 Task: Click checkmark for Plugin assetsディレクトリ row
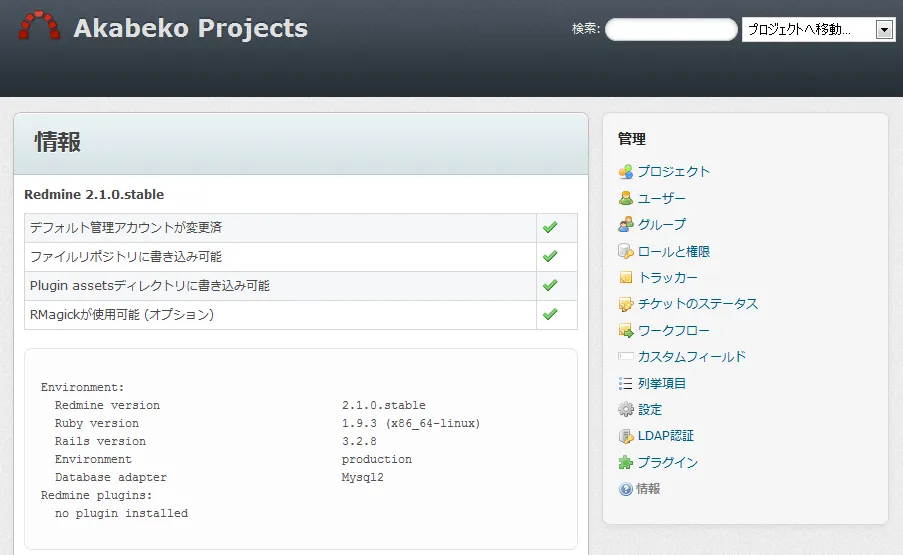click(x=550, y=286)
